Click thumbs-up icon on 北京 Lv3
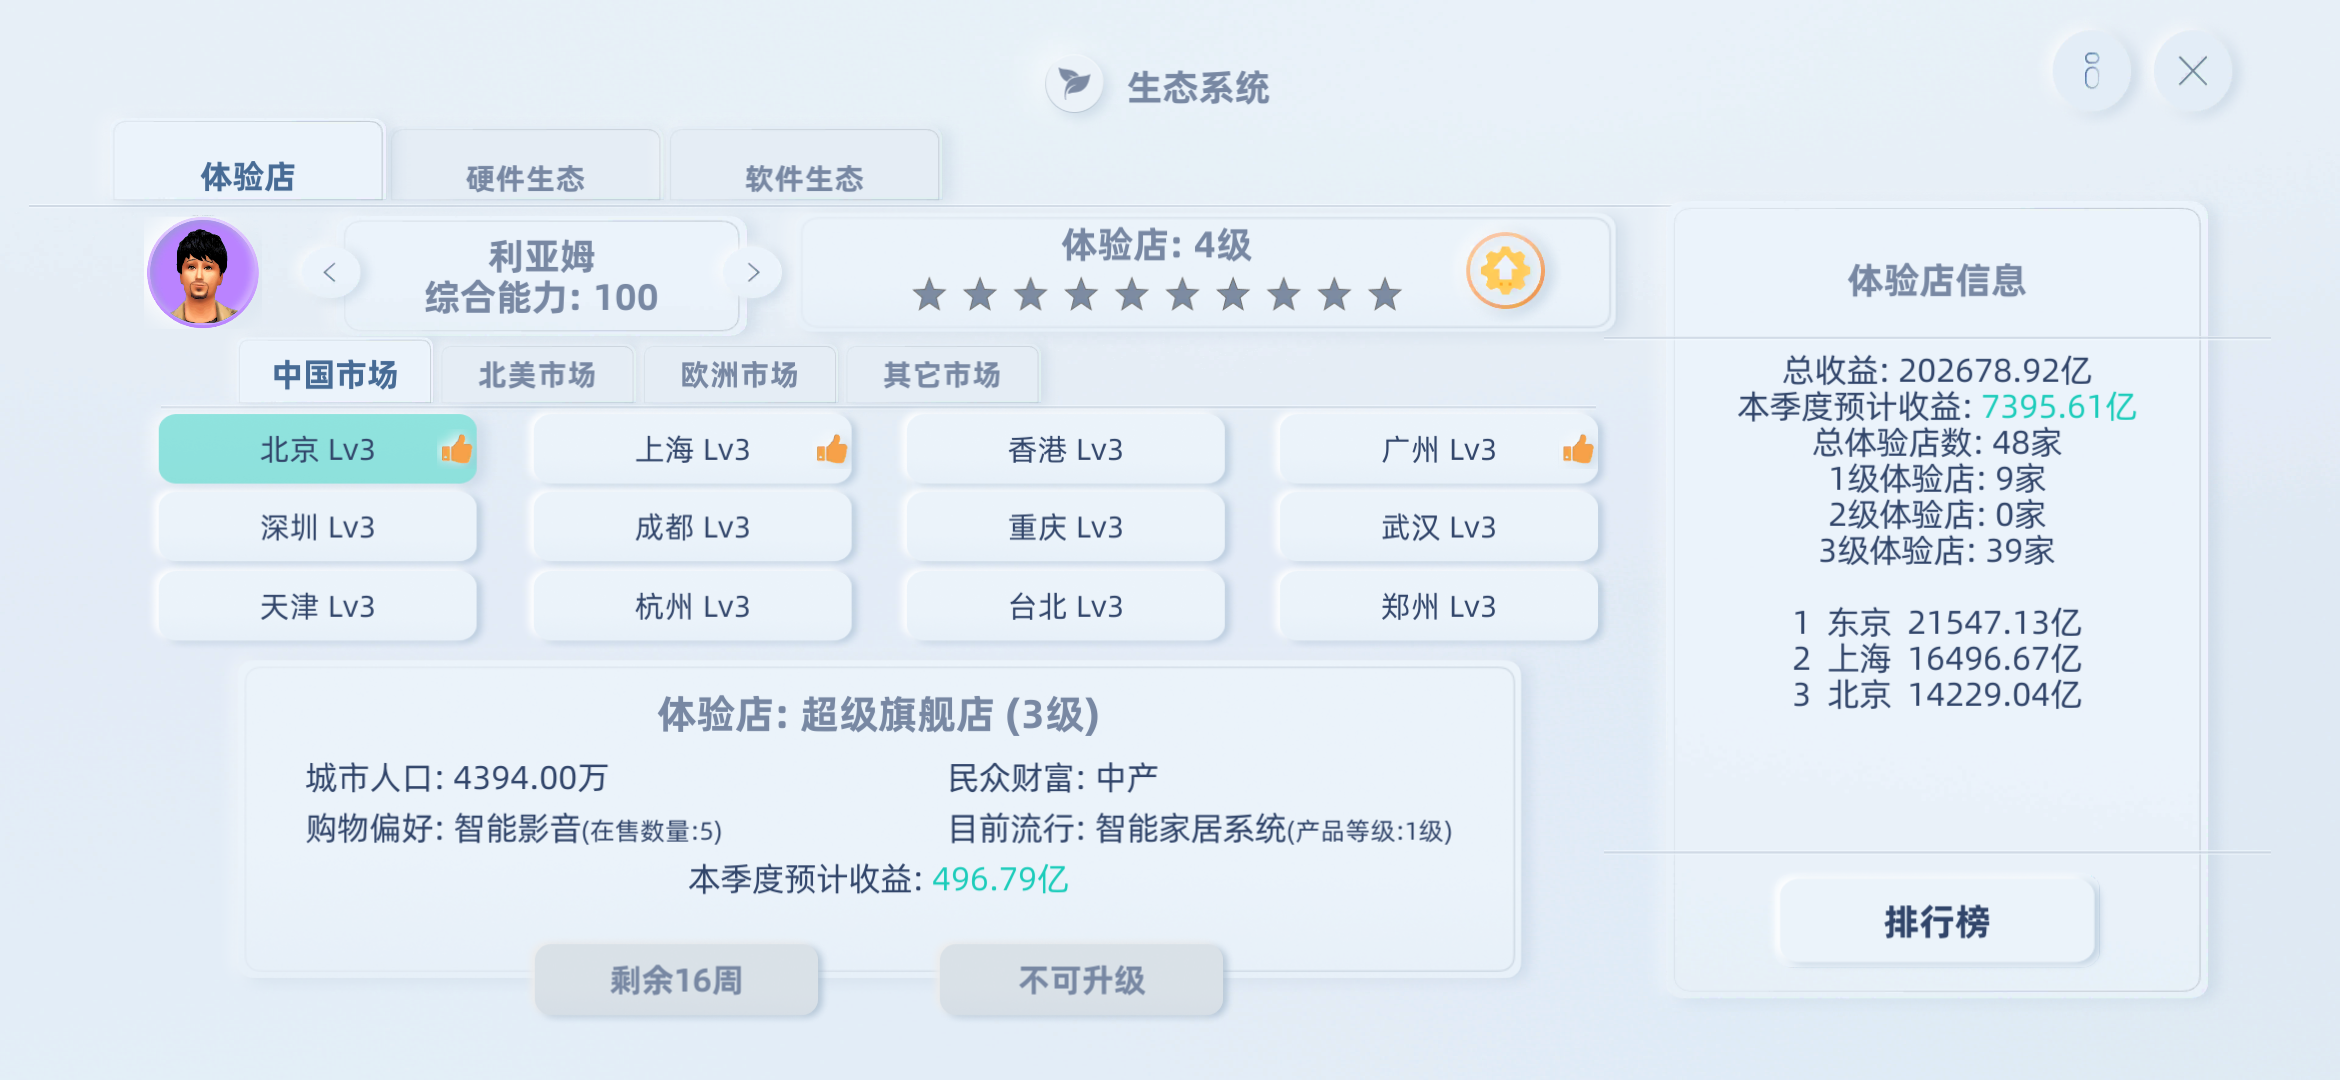The height and width of the screenshot is (1080, 2340). pyautogui.click(x=457, y=449)
